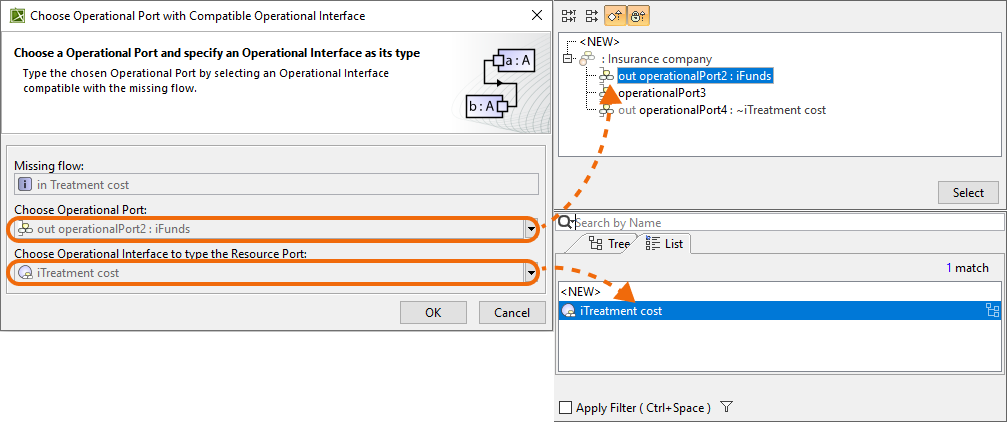1007x422 pixels.
Task: Switch to the List tab
Action: (x=664, y=243)
